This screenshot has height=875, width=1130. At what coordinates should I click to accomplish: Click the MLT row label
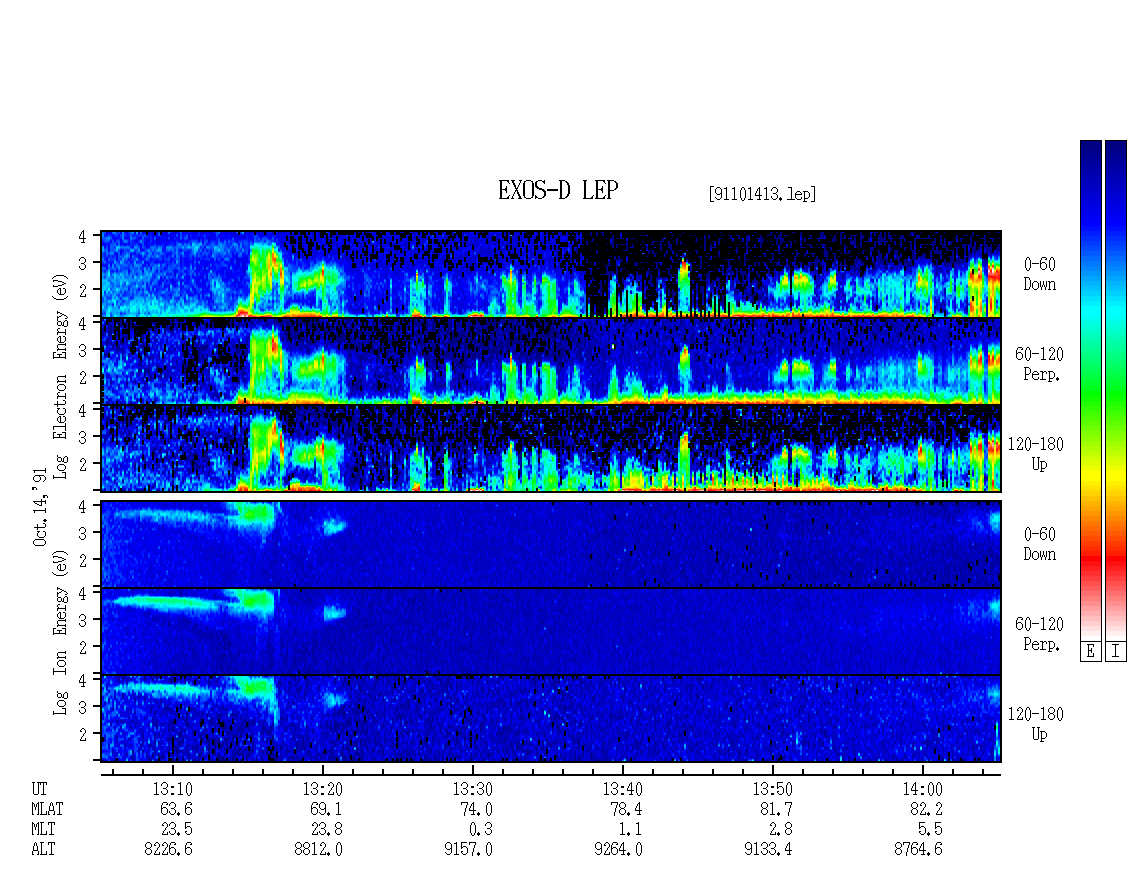(x=43, y=830)
